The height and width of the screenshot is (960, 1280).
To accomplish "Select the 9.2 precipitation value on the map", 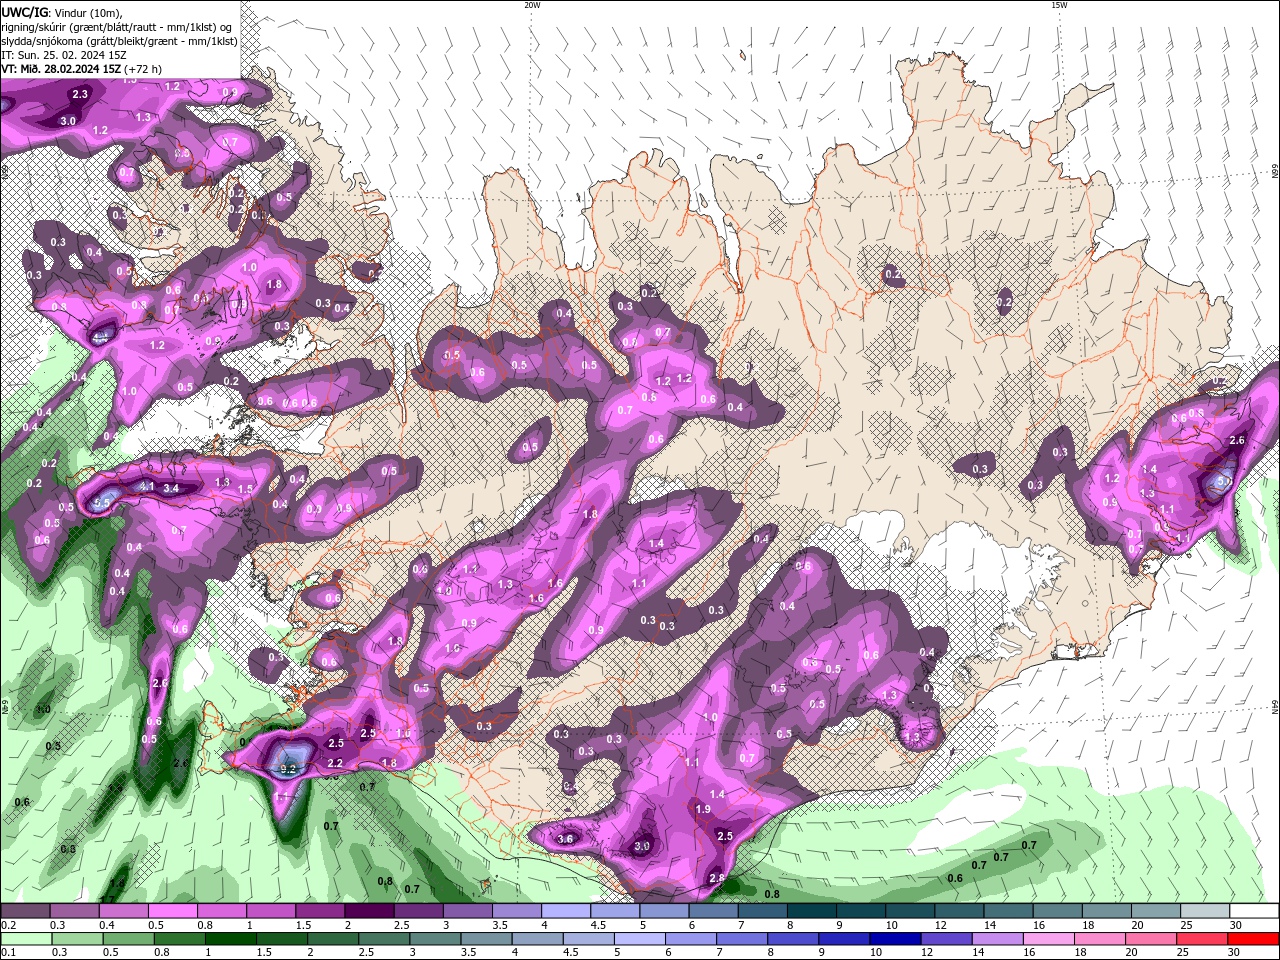I will [287, 769].
